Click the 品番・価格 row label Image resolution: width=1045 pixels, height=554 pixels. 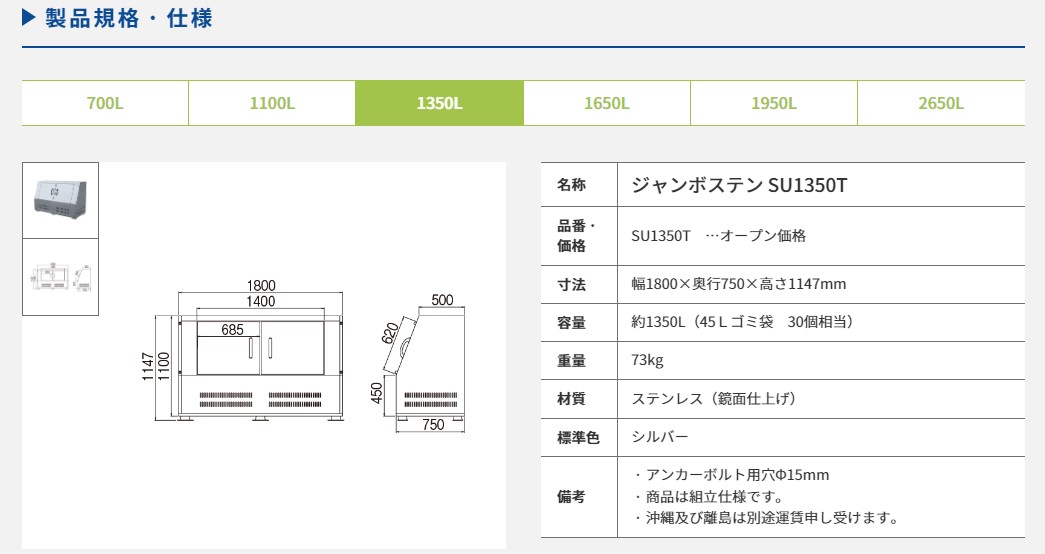click(576, 236)
